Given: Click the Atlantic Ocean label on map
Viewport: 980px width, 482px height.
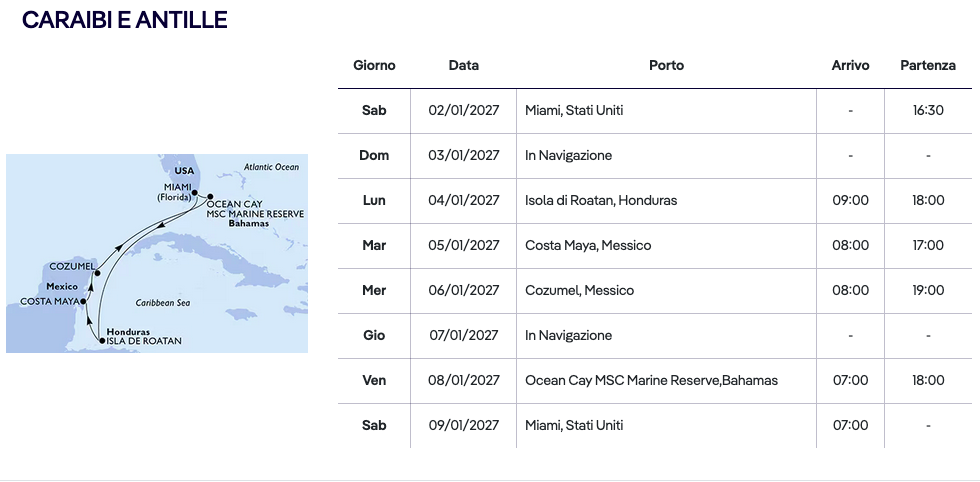Looking at the screenshot, I should (272, 168).
